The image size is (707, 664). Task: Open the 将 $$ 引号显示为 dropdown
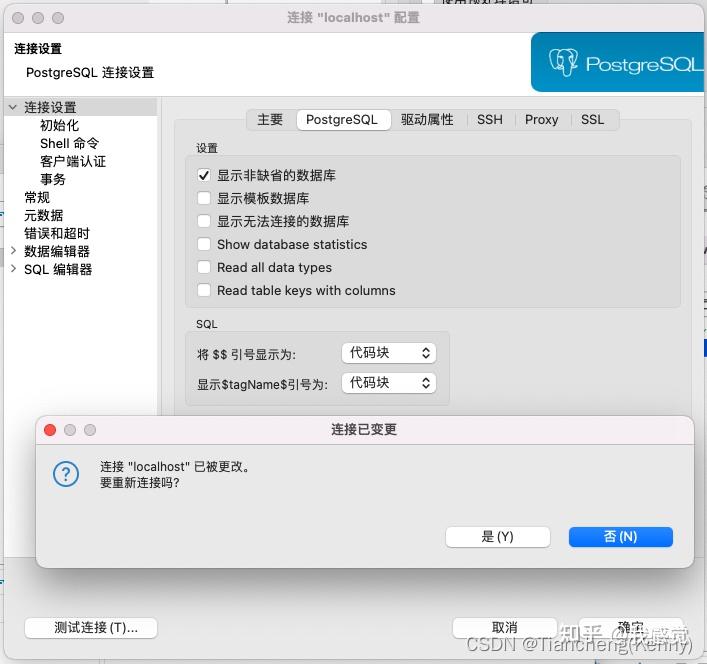tap(389, 353)
